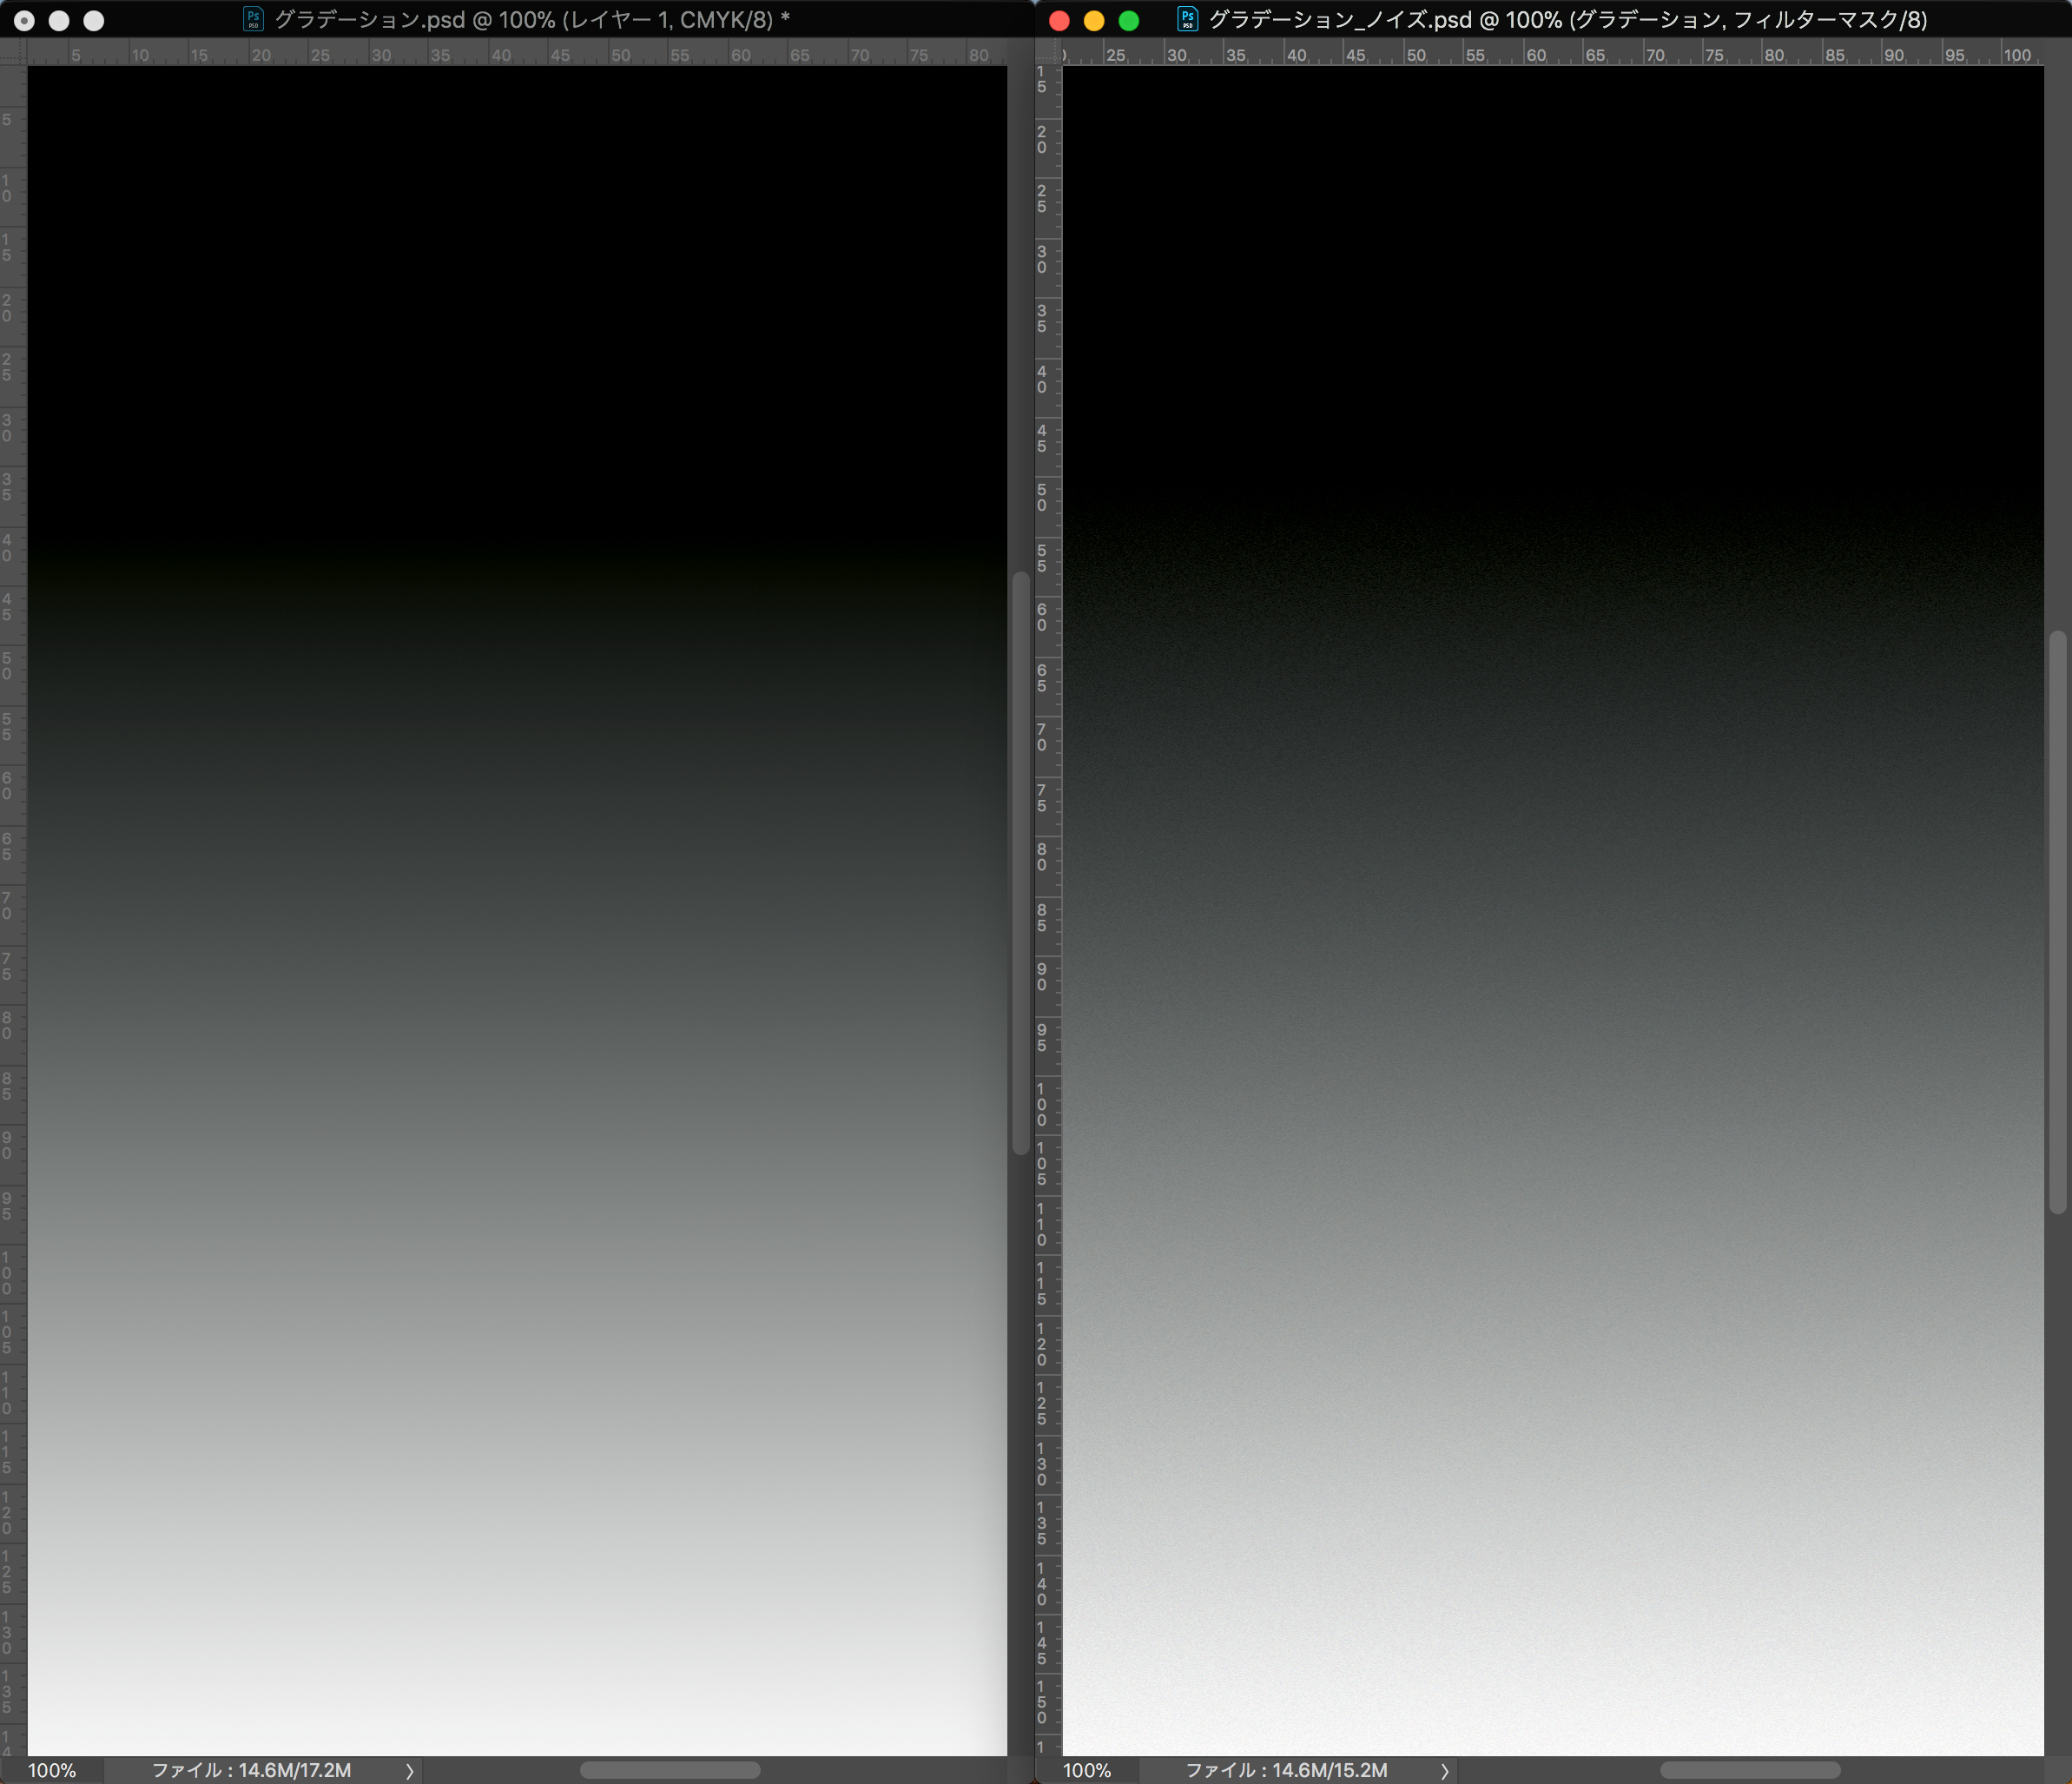Click the vertical scrollbar thumb in the グラデーション_ノイズ.psd window
This screenshot has width=2072, height=1784.
coord(2057,922)
